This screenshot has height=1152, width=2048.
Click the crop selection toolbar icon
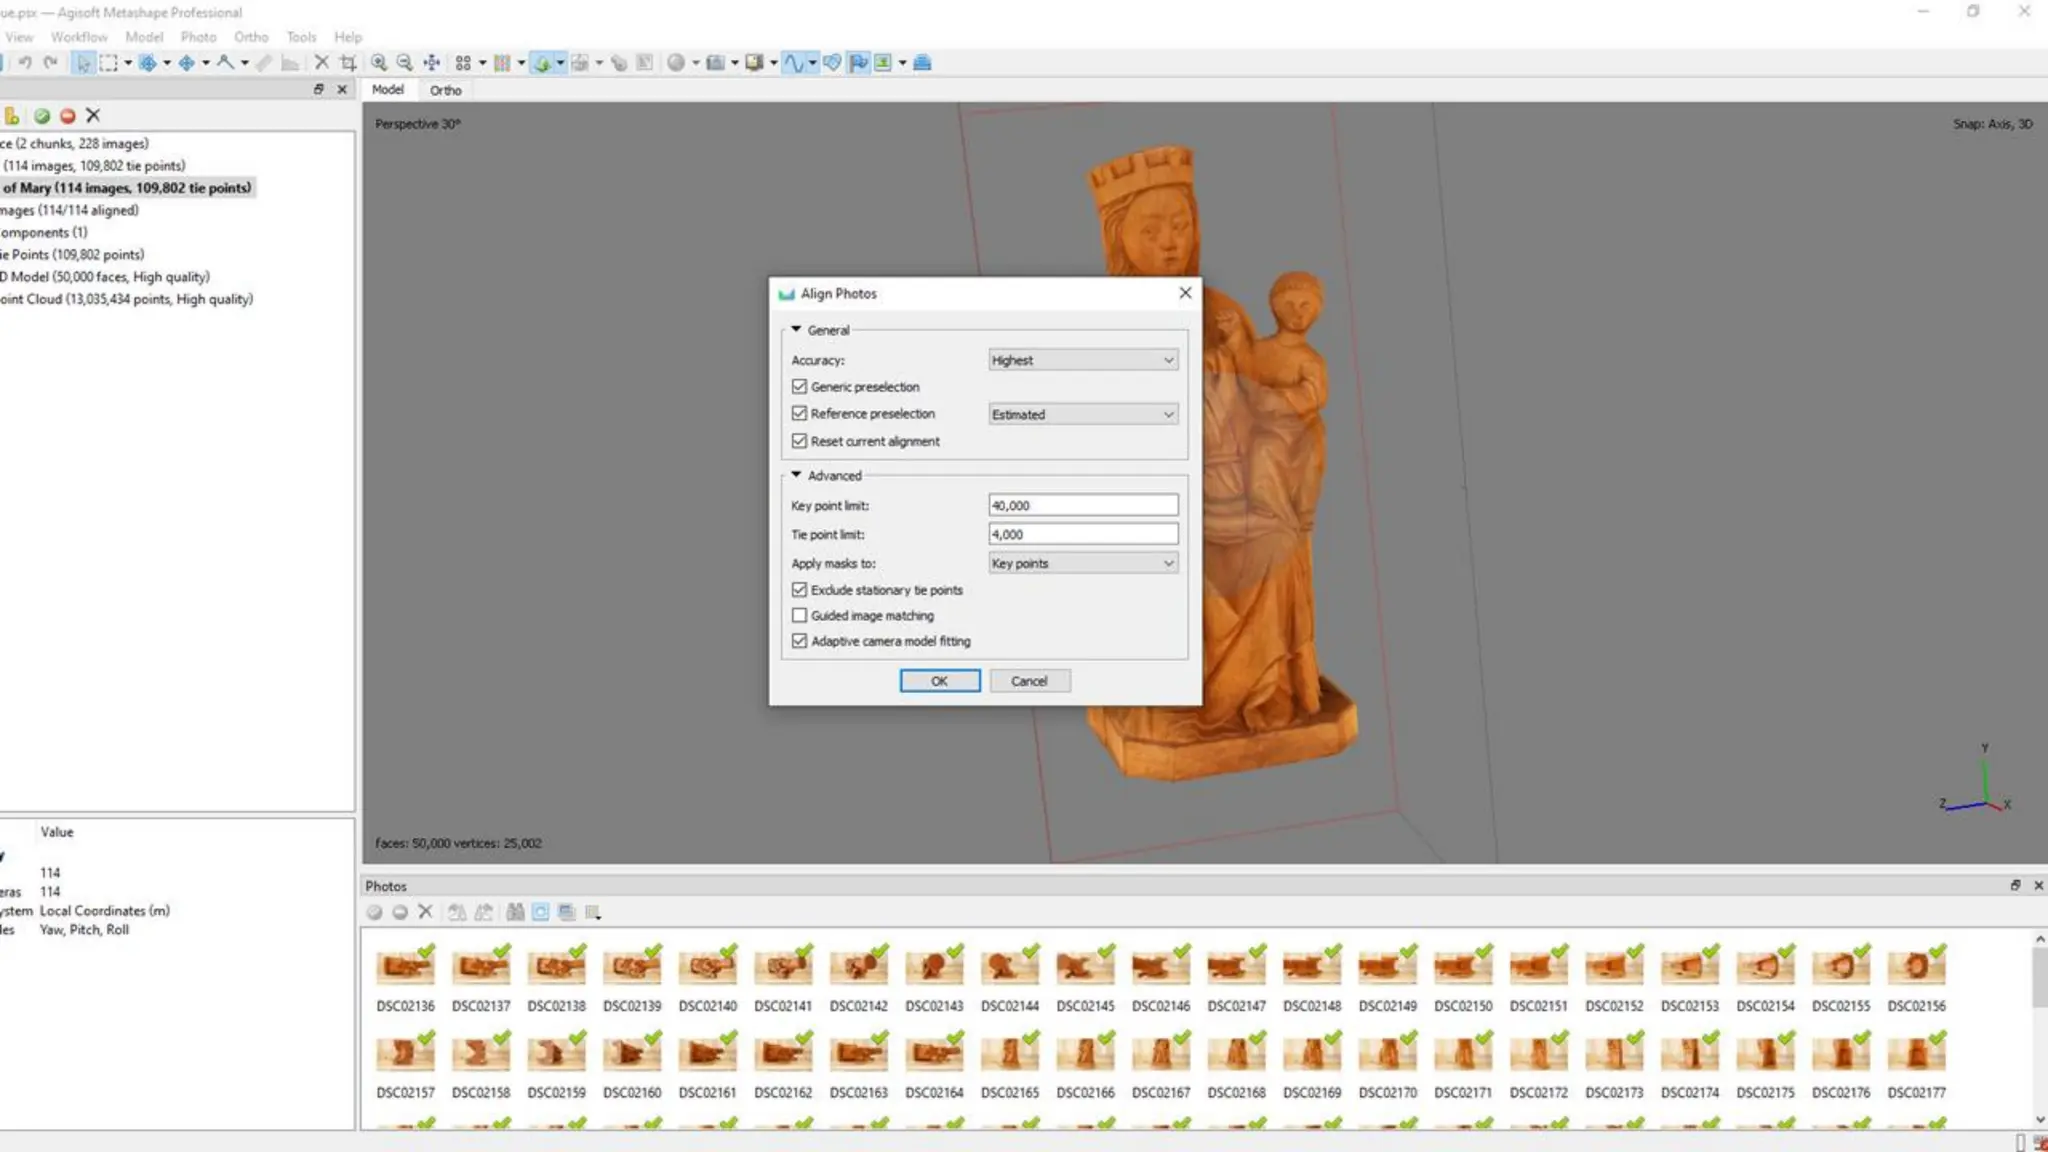[x=348, y=63]
